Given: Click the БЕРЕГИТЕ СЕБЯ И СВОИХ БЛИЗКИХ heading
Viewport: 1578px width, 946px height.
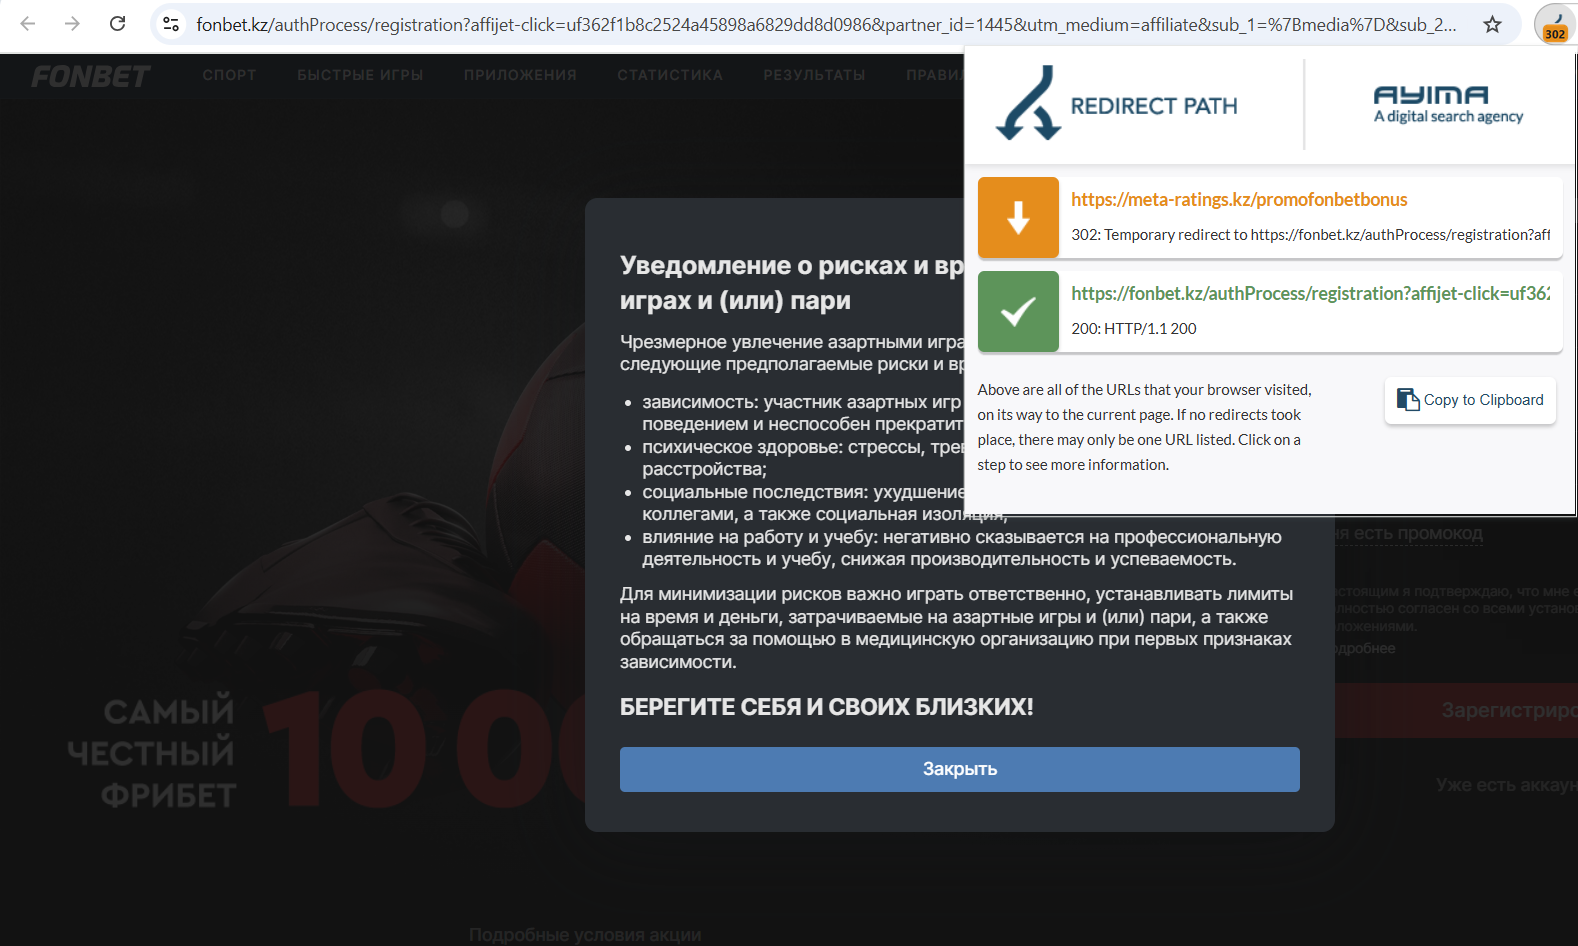Looking at the screenshot, I should [x=827, y=707].
